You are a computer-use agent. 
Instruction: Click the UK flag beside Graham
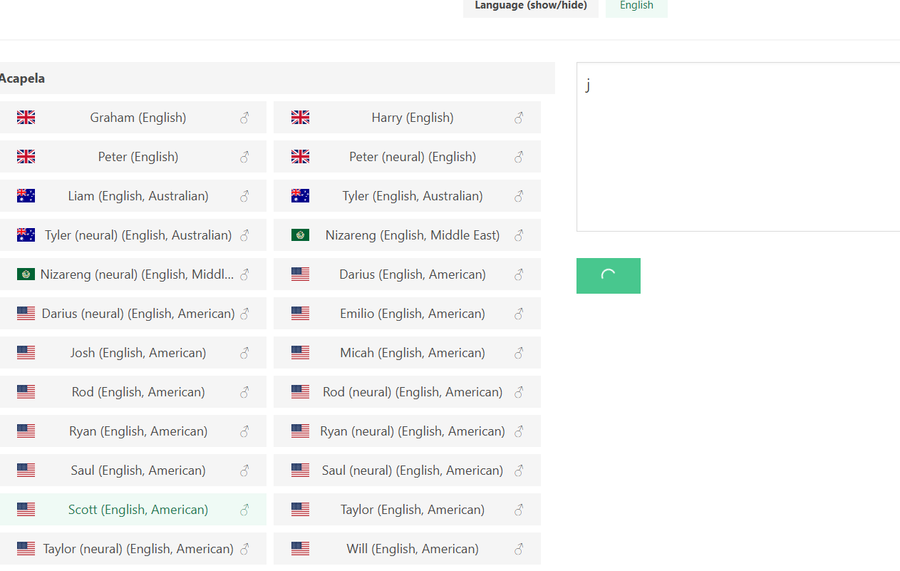coord(26,118)
